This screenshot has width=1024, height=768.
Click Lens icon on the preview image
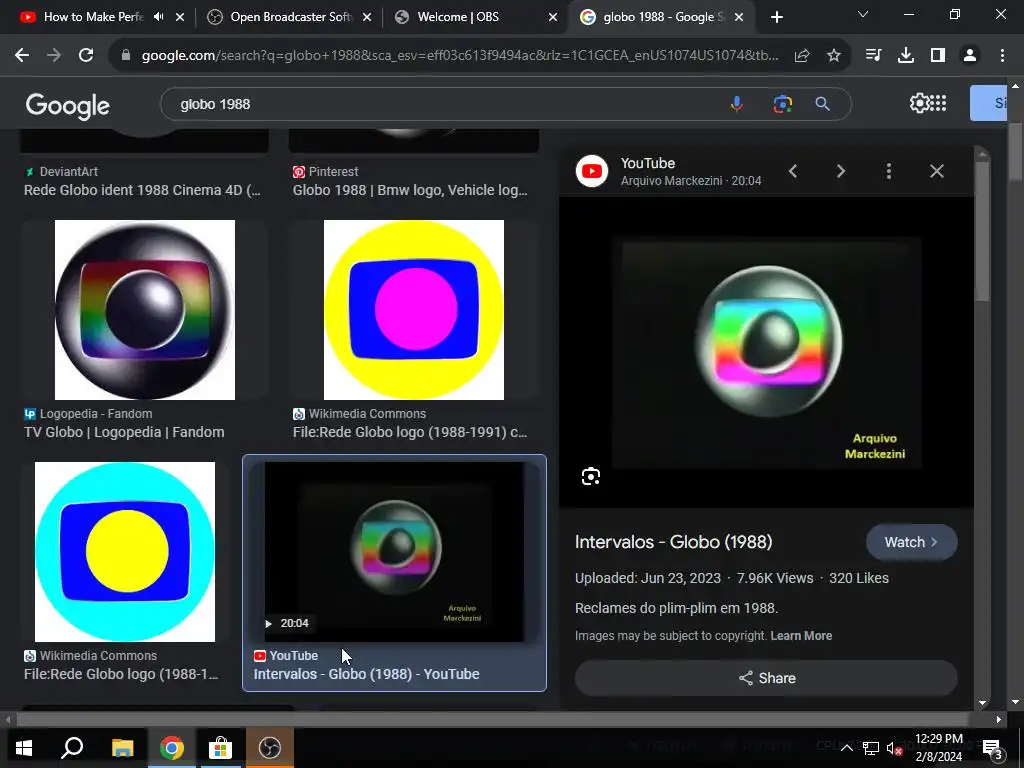[591, 477]
